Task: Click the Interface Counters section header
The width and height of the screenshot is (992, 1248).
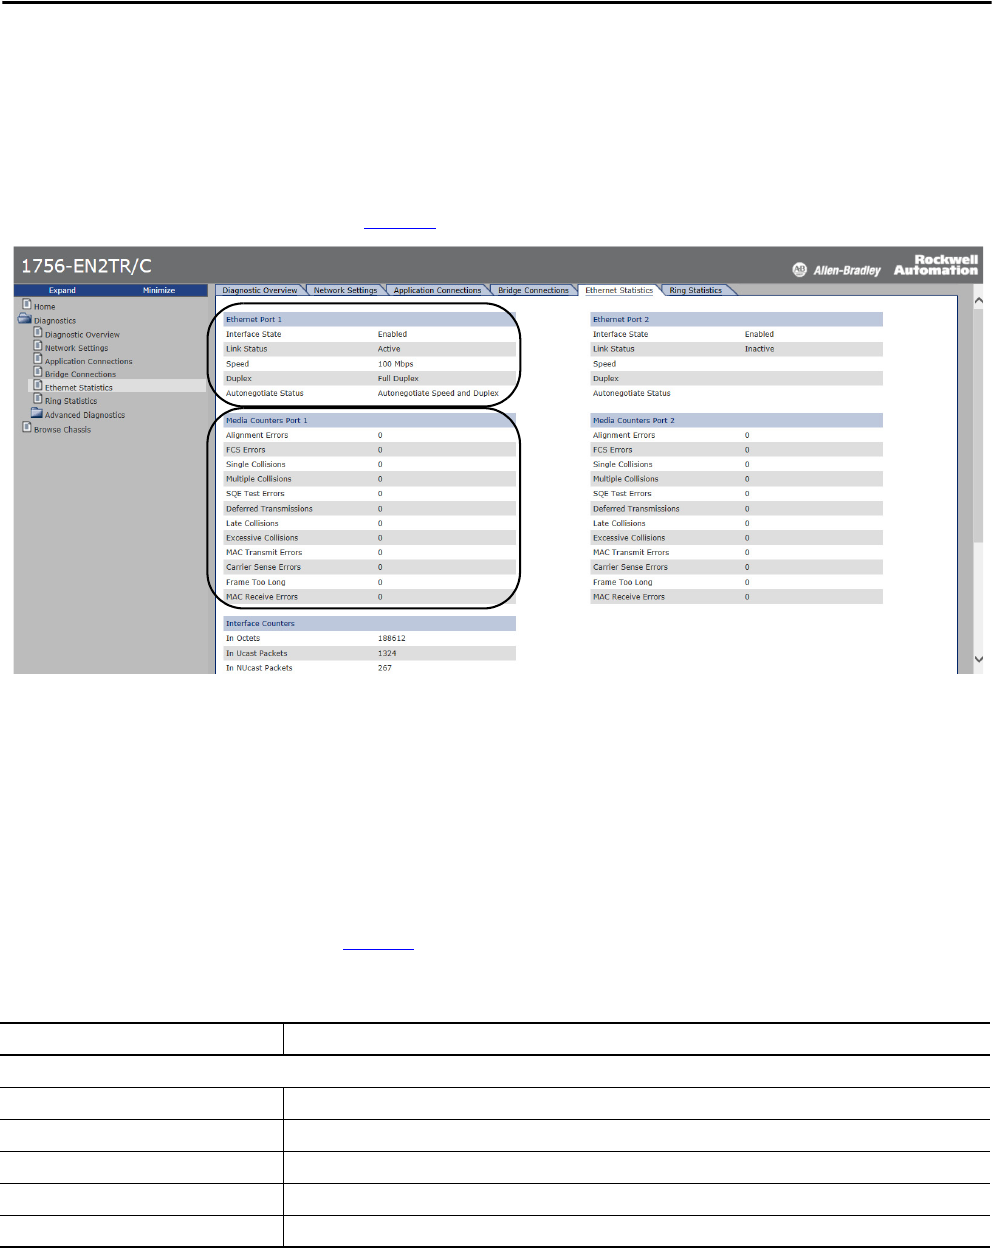Action: click(x=369, y=623)
